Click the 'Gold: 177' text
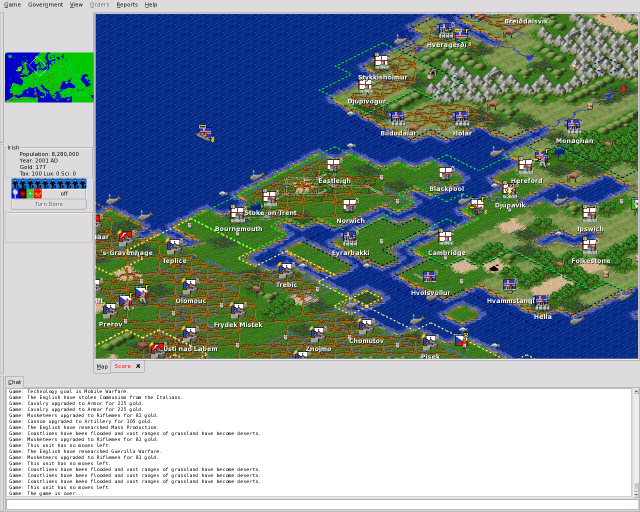This screenshot has width=640, height=512. pyautogui.click(x=32, y=167)
